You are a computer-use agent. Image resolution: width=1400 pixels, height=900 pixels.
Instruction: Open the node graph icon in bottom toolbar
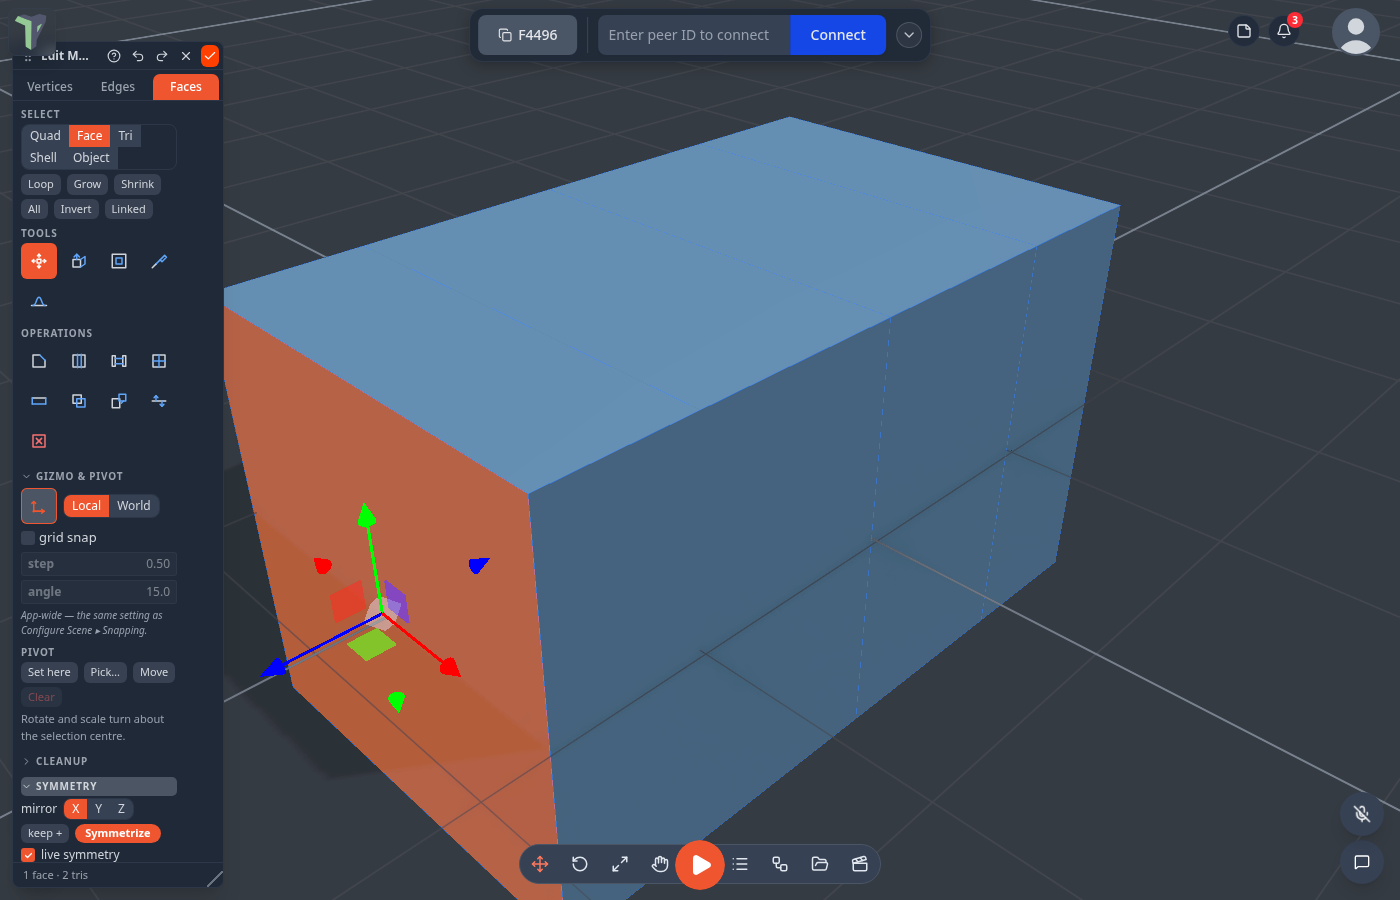coord(780,864)
